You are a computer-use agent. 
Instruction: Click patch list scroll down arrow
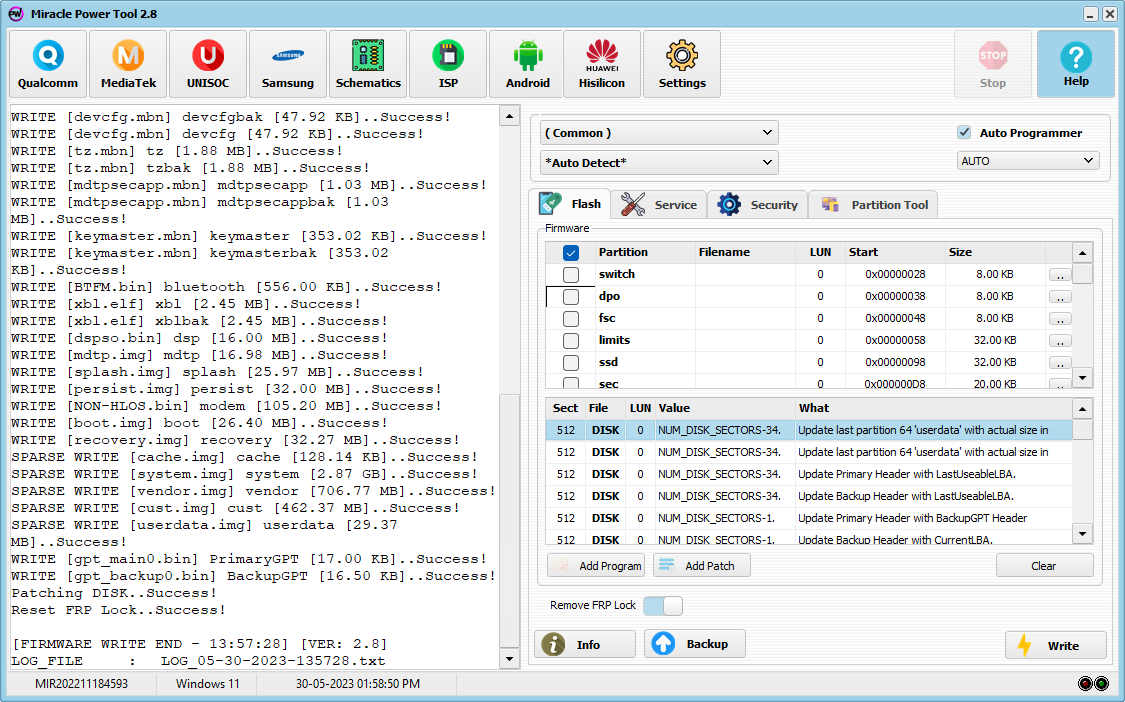(1082, 533)
